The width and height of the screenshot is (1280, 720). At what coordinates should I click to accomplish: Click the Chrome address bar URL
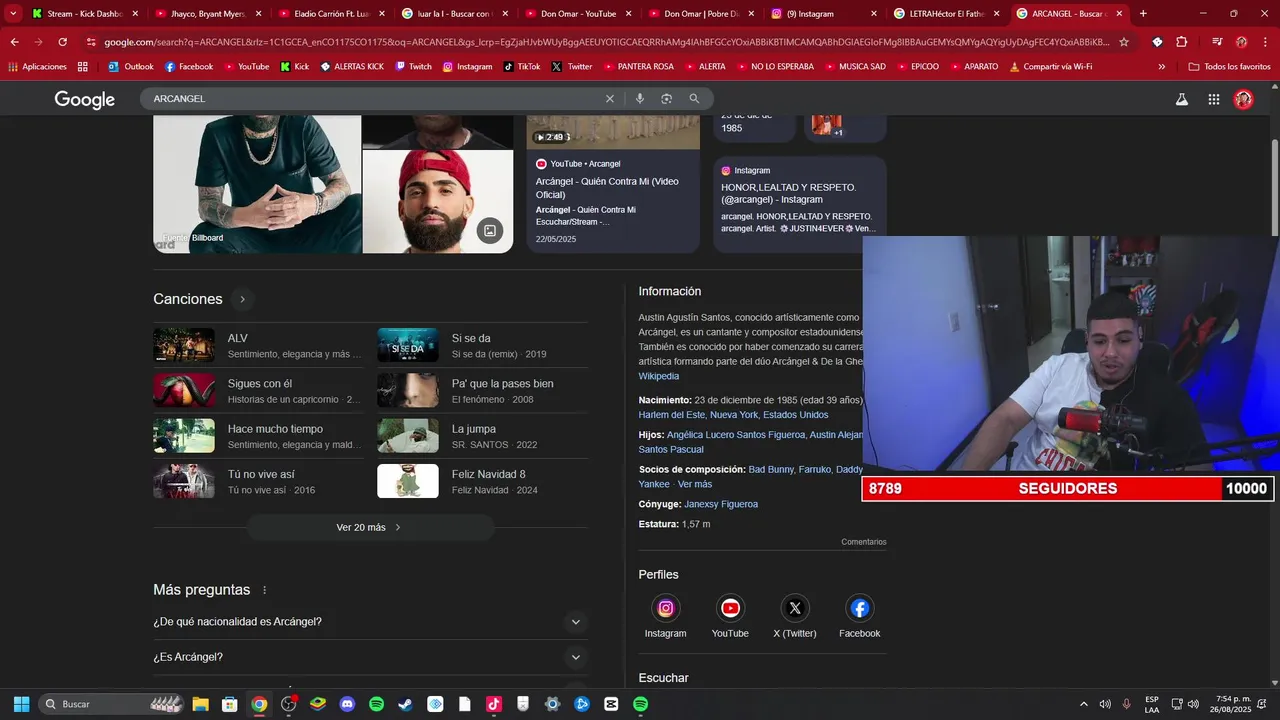[607, 42]
